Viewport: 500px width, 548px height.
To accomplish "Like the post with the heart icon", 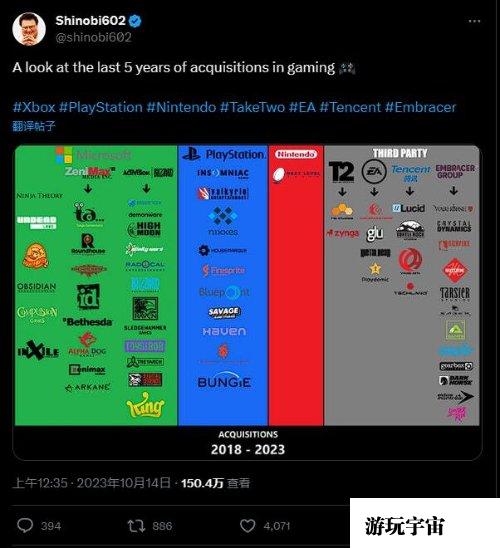I will [x=247, y=526].
